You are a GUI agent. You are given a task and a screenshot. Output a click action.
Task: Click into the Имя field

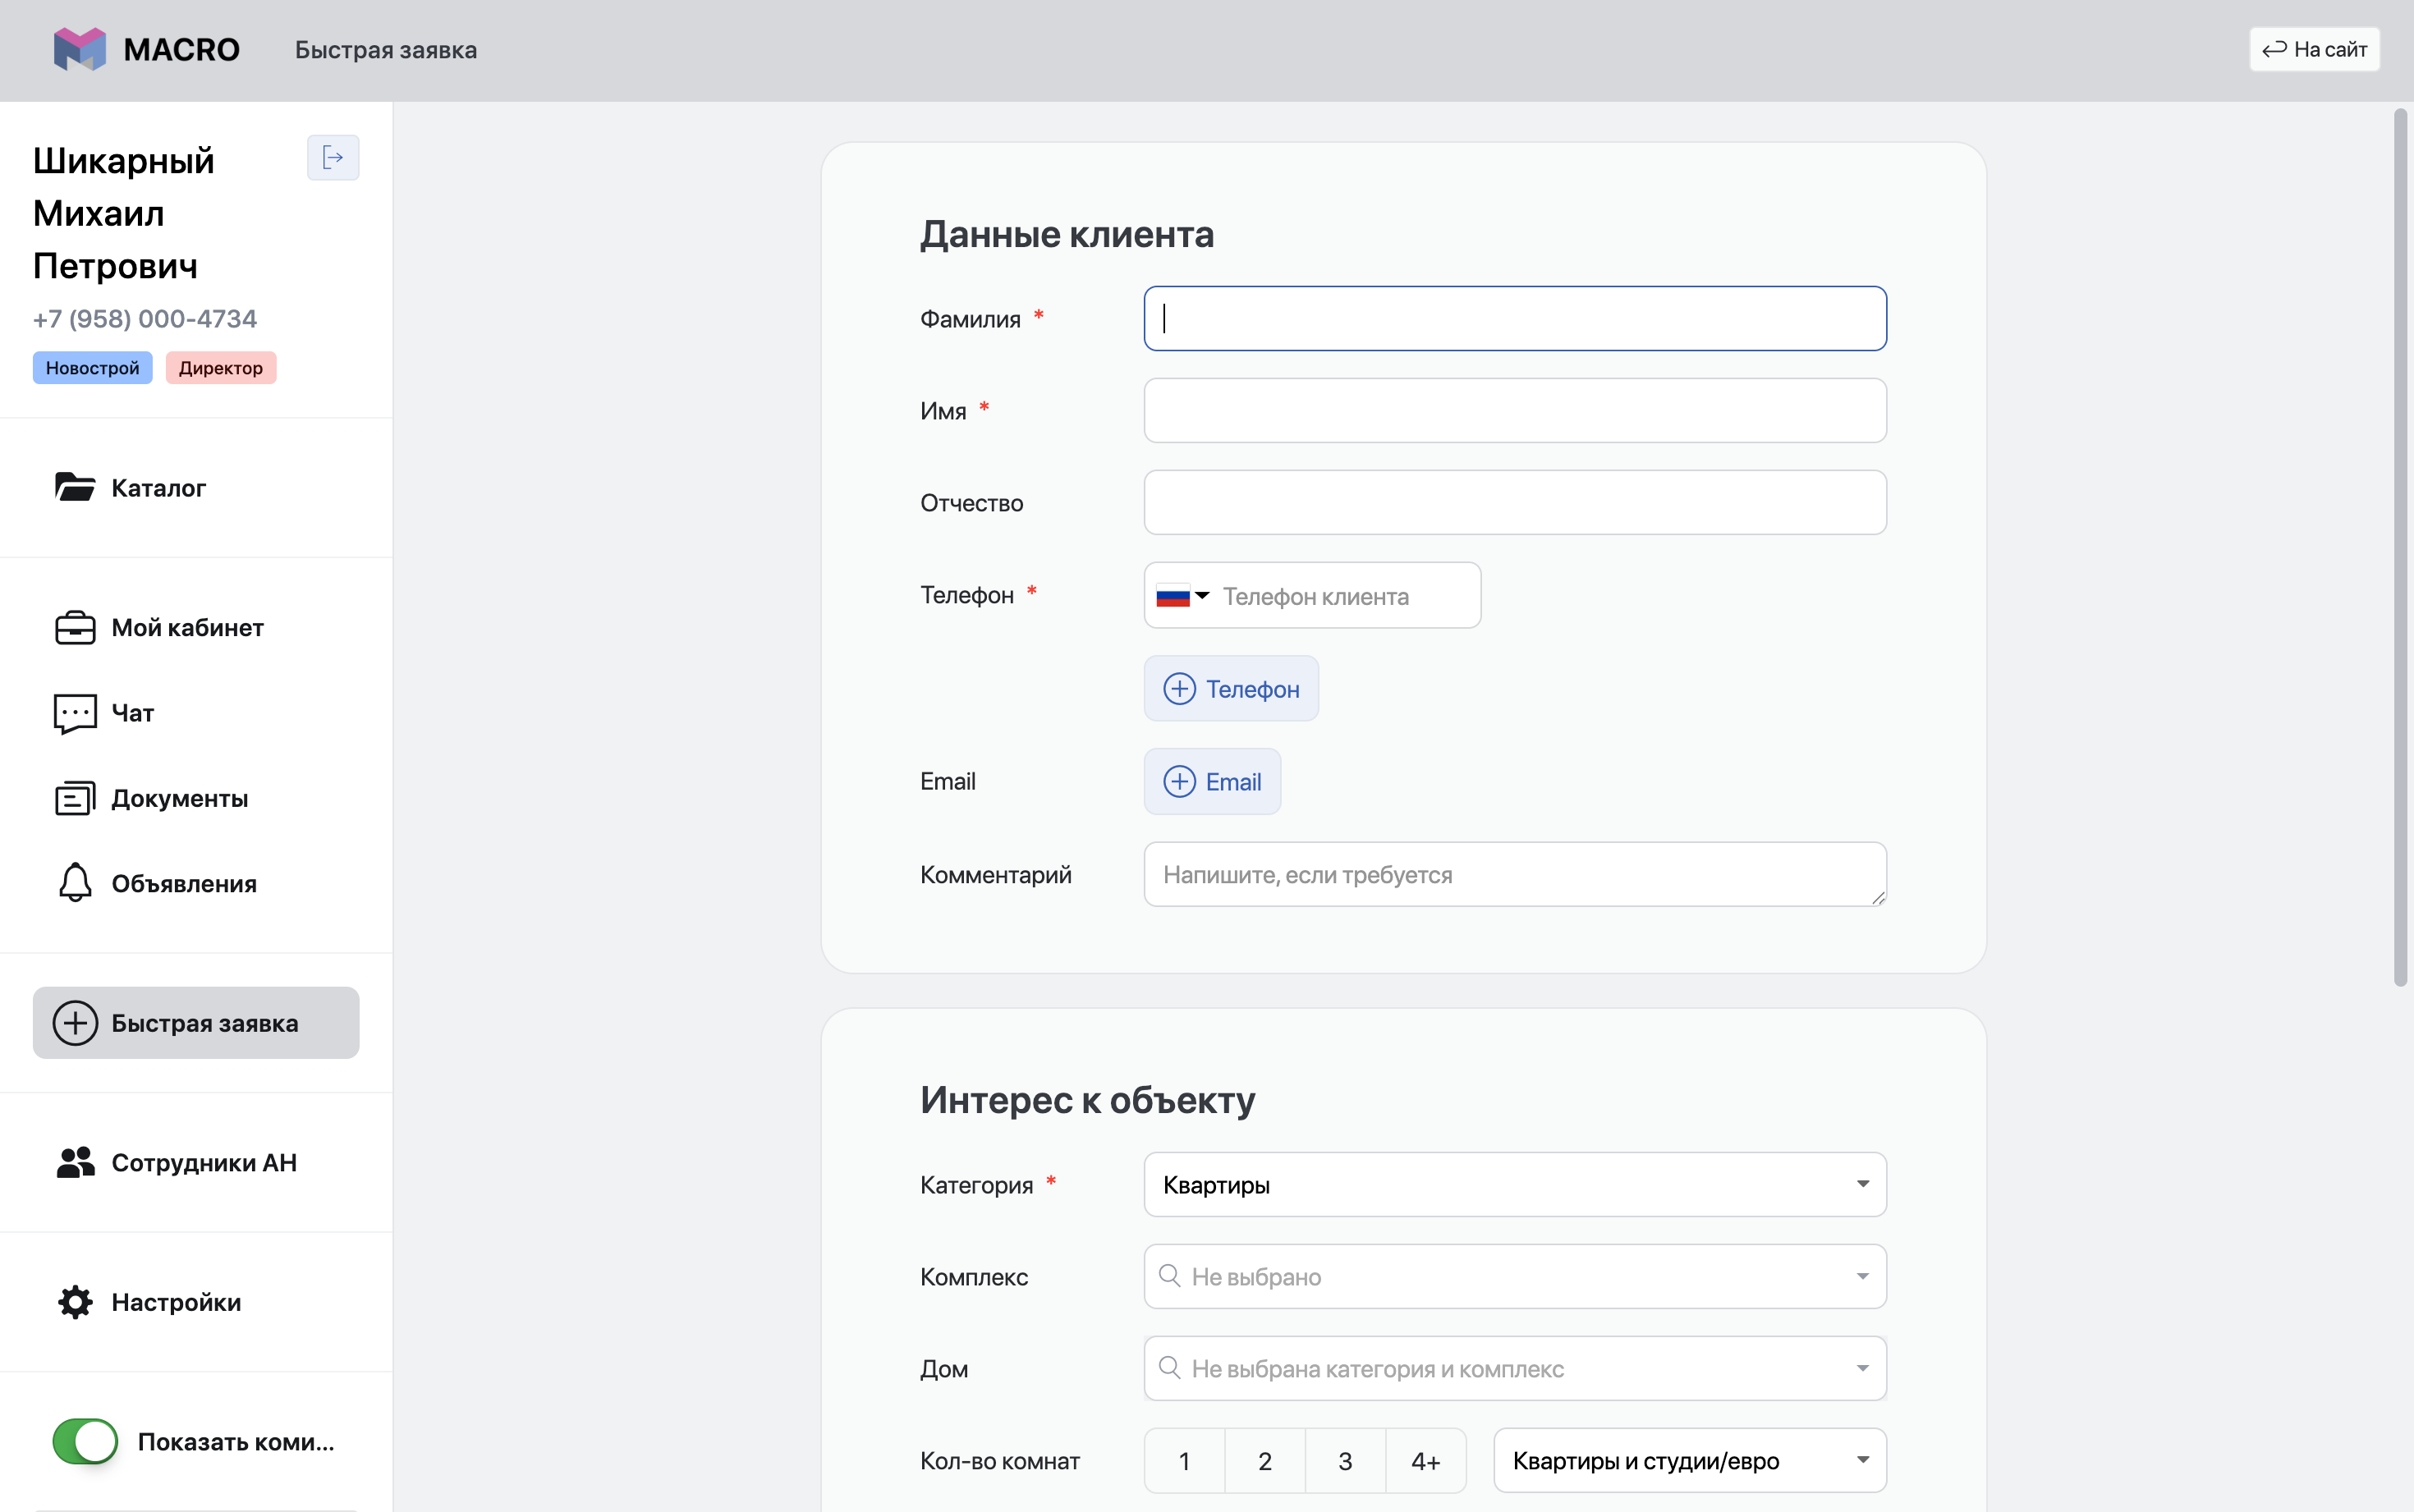[x=1515, y=411]
